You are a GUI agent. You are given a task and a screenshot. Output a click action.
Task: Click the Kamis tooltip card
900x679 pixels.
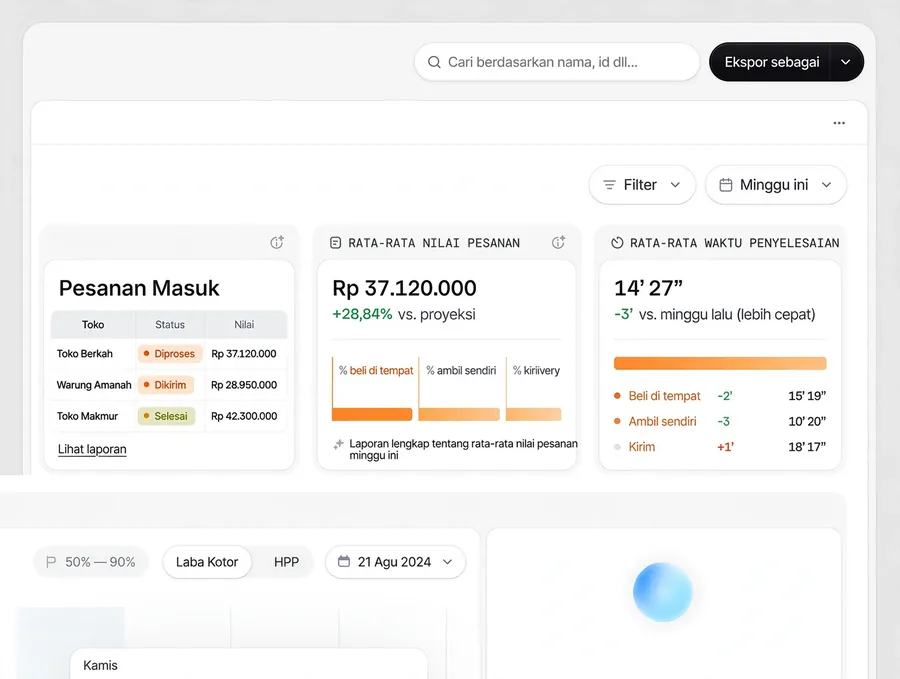coord(249,664)
